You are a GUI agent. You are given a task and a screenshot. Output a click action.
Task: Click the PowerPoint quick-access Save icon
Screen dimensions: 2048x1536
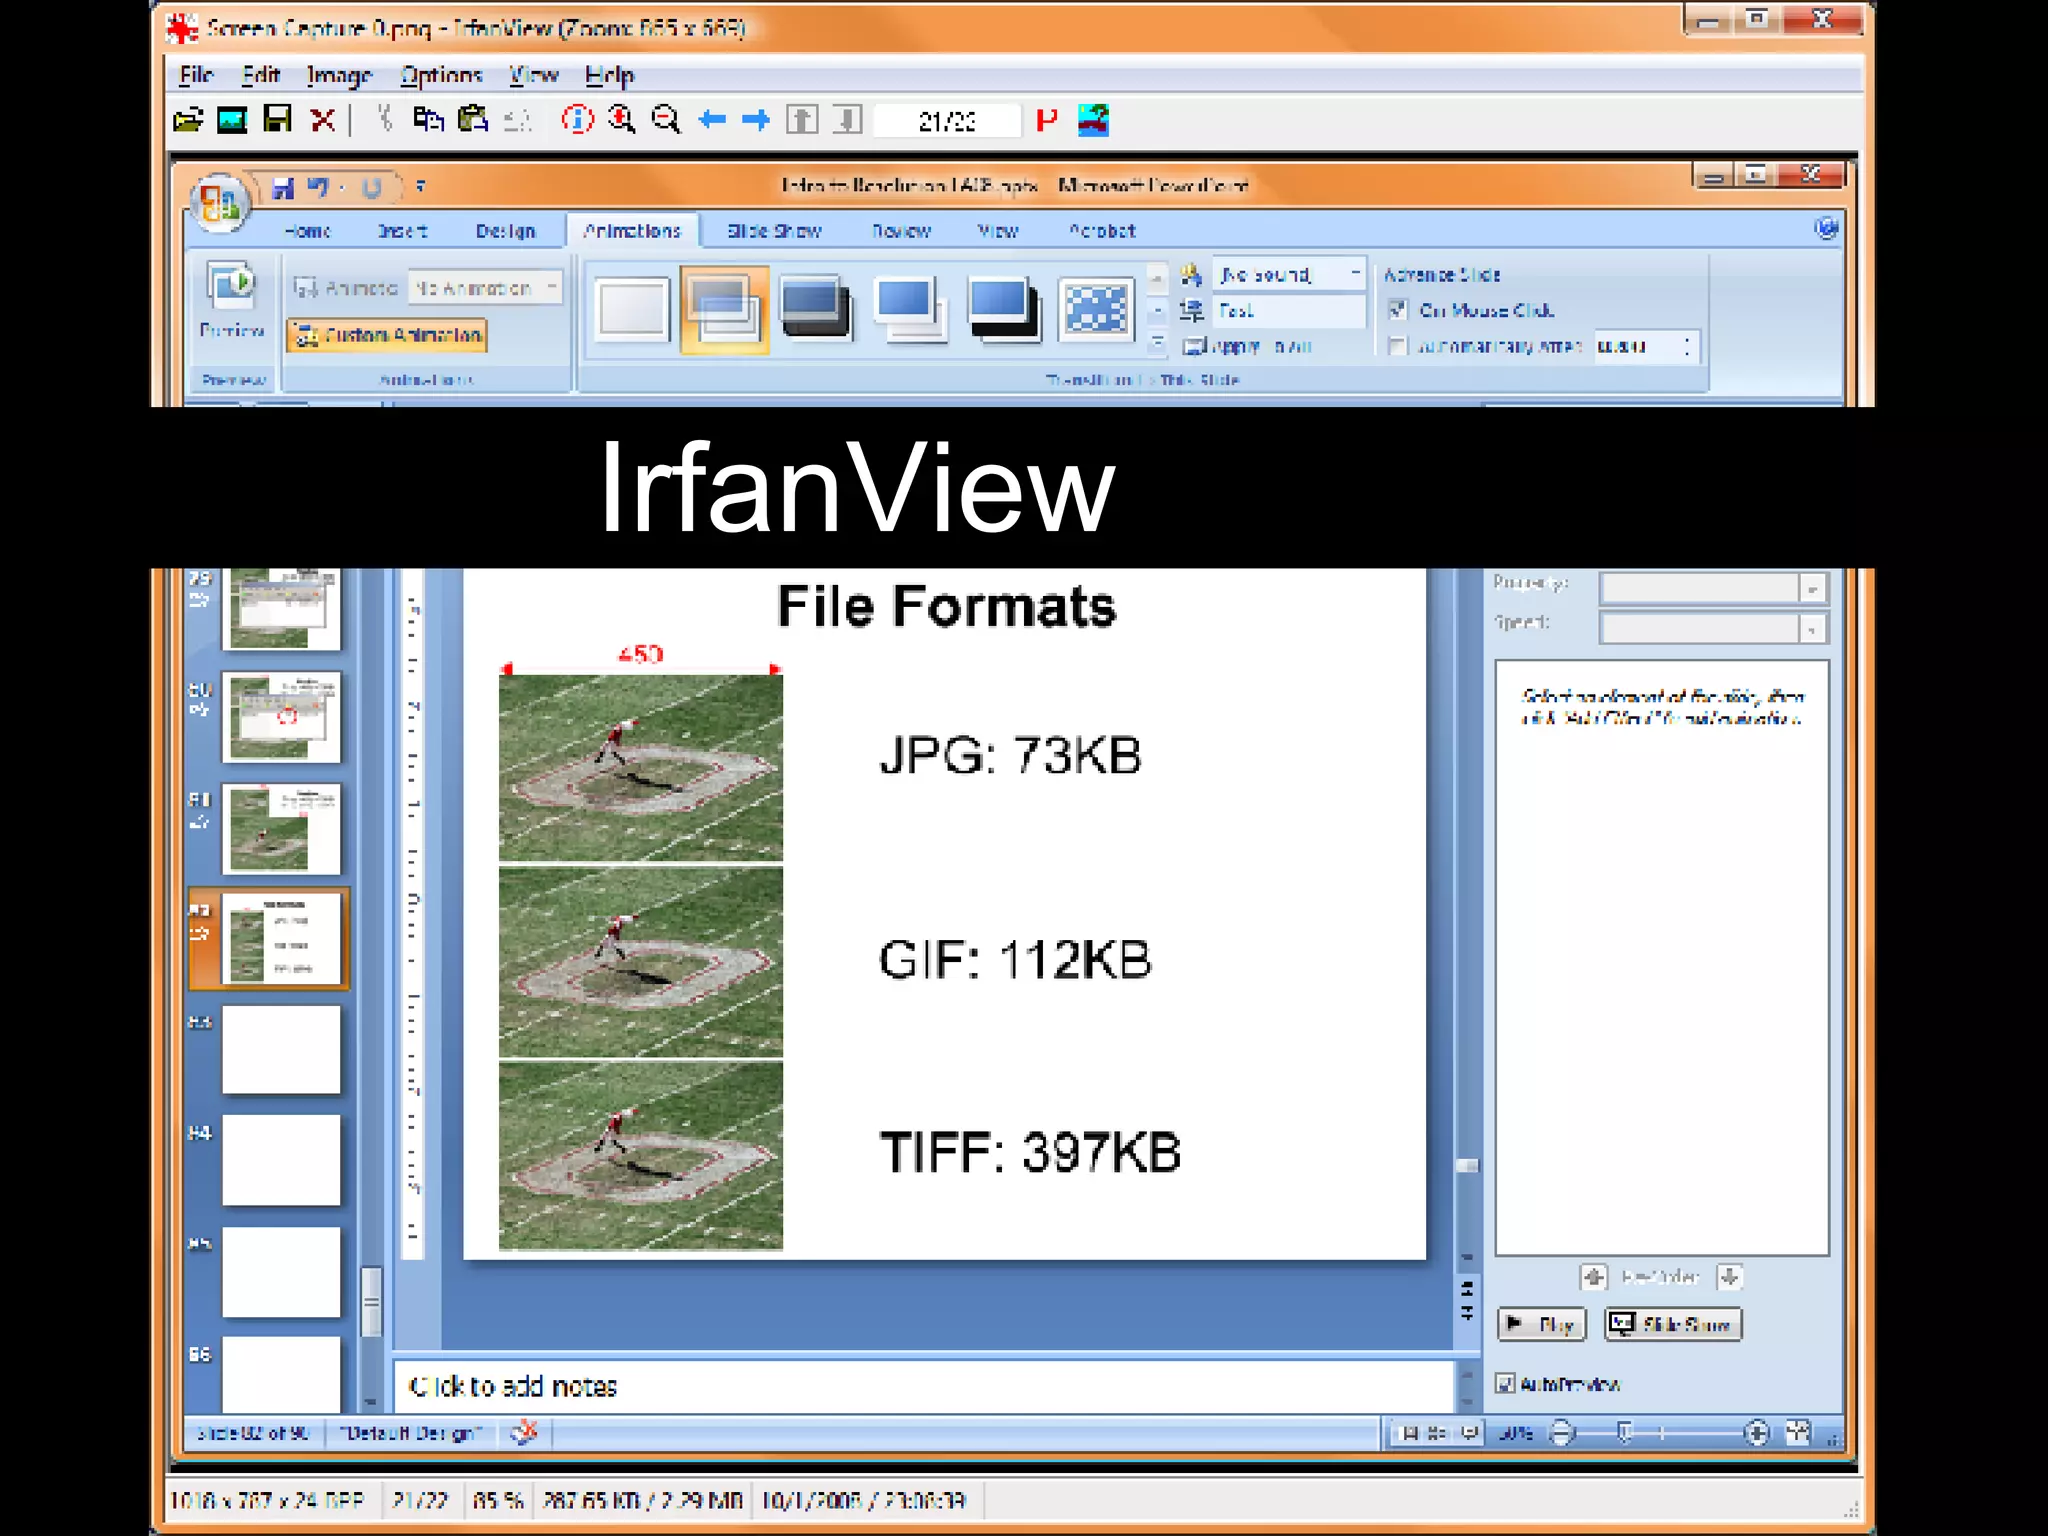283,188
